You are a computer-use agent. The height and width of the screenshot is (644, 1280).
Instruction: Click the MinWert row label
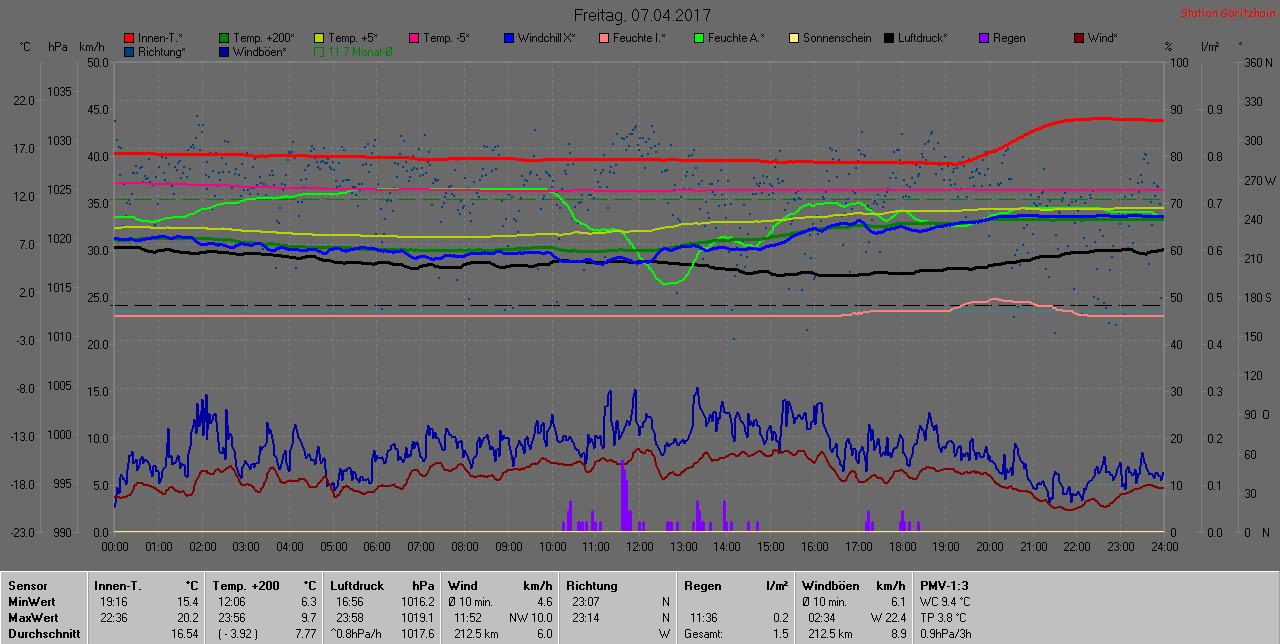click(32, 601)
